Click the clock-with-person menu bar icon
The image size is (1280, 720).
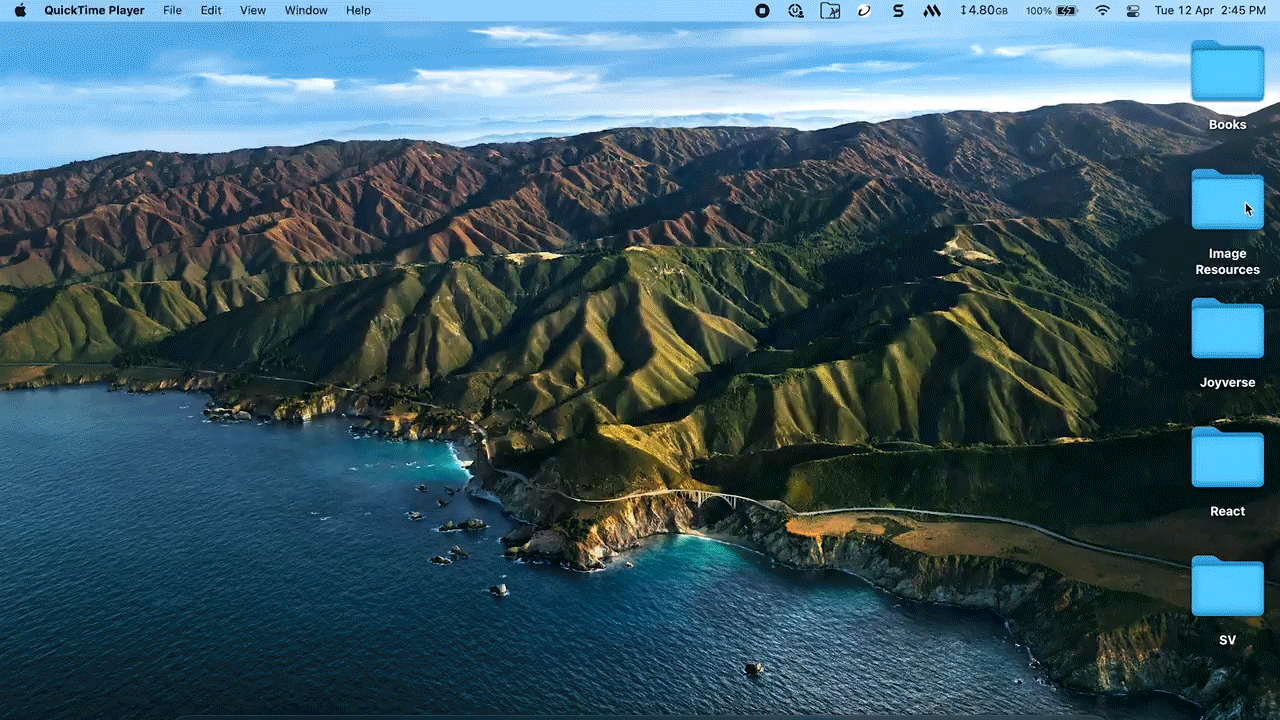coord(796,10)
